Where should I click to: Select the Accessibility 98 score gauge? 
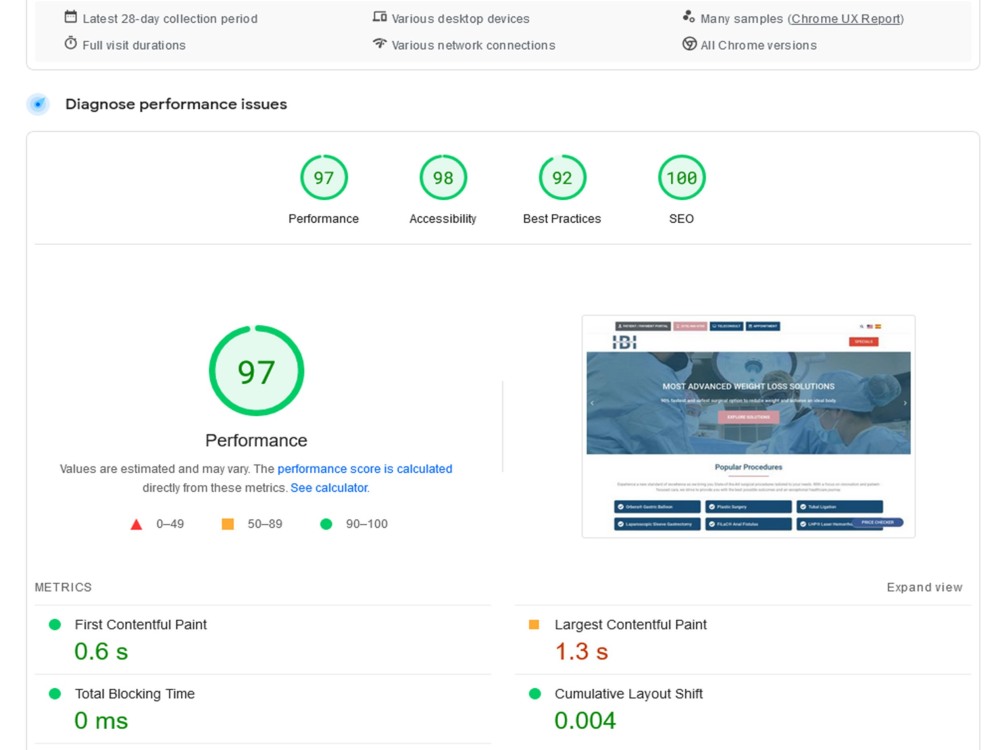coord(443,178)
